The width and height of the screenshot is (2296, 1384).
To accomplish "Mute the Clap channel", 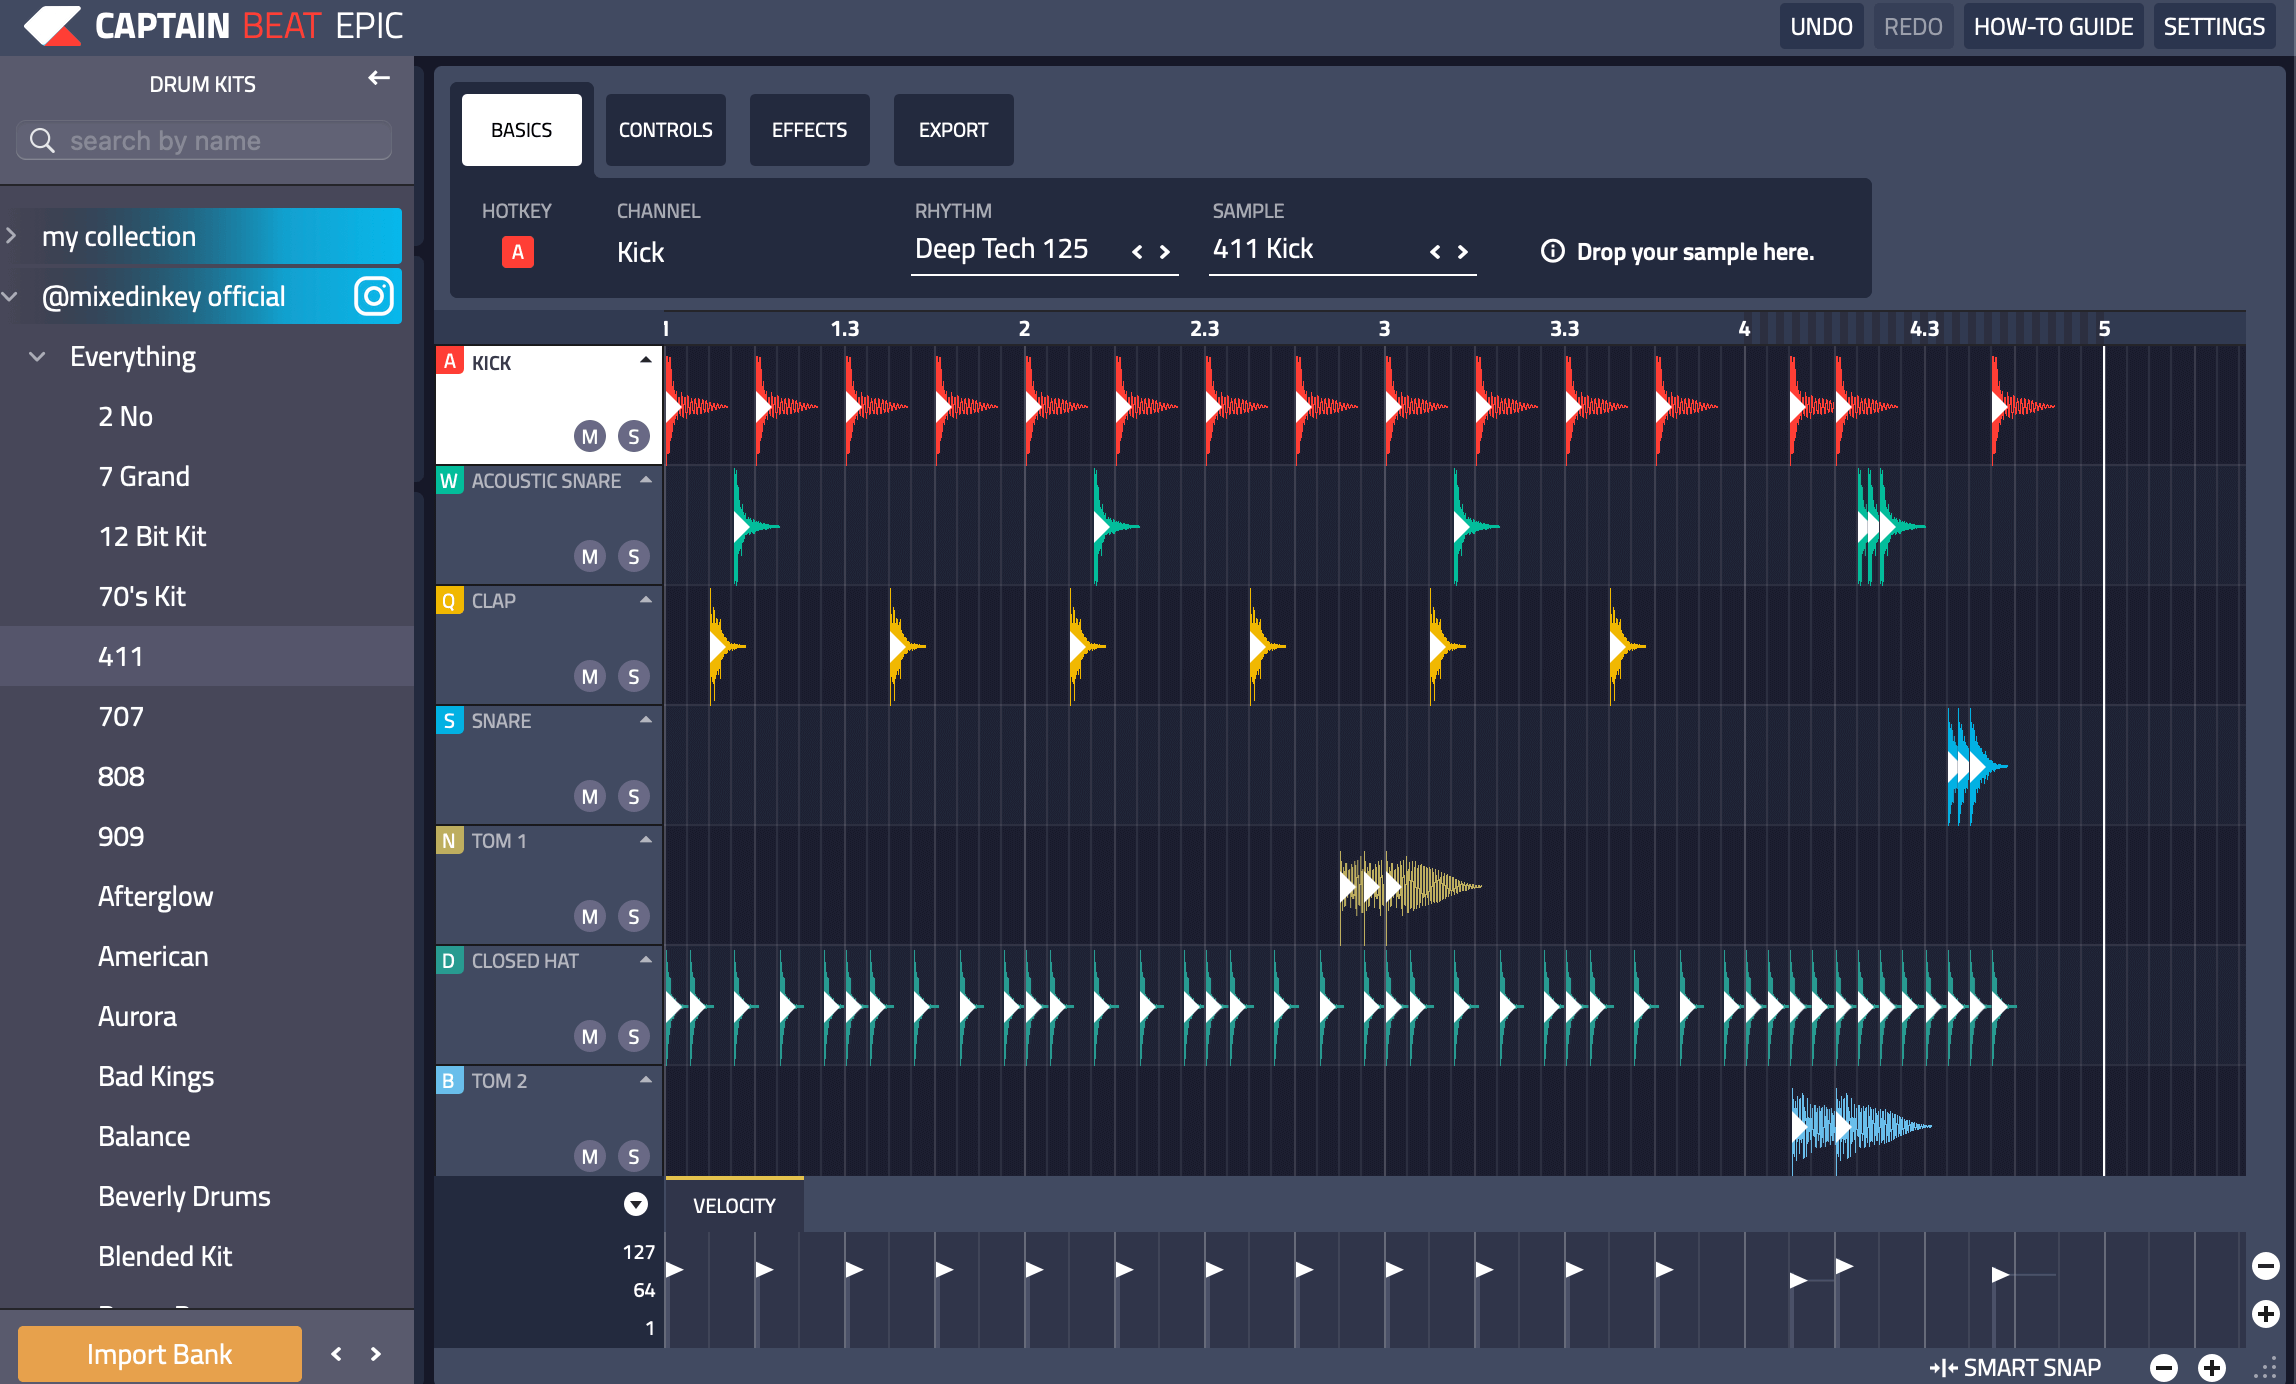I will 590,676.
